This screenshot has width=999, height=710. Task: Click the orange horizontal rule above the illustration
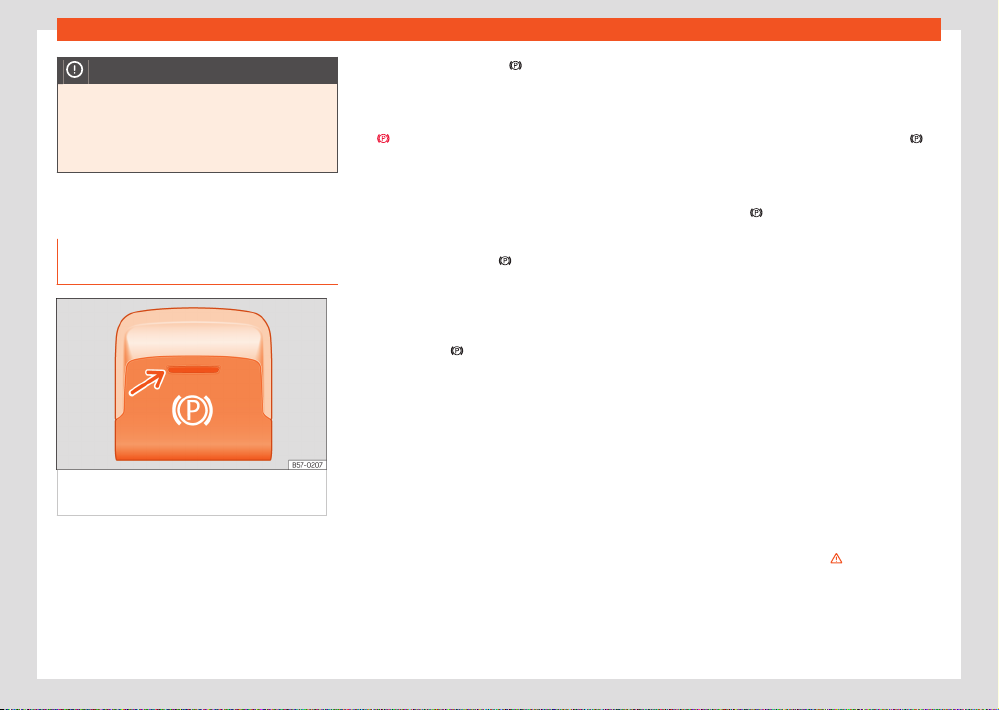point(197,285)
